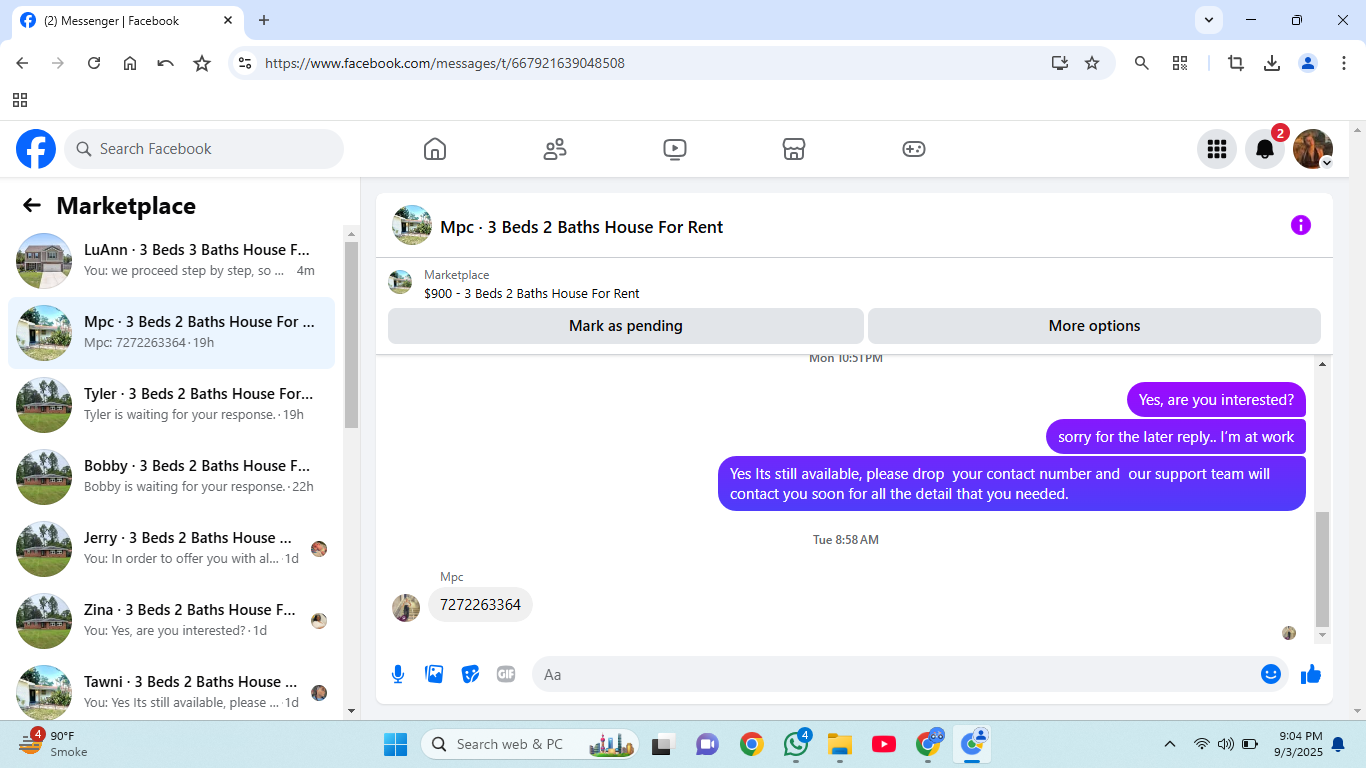Open the crop screenshot toolbar icon
This screenshot has height=768, width=1366.
tap(1236, 63)
